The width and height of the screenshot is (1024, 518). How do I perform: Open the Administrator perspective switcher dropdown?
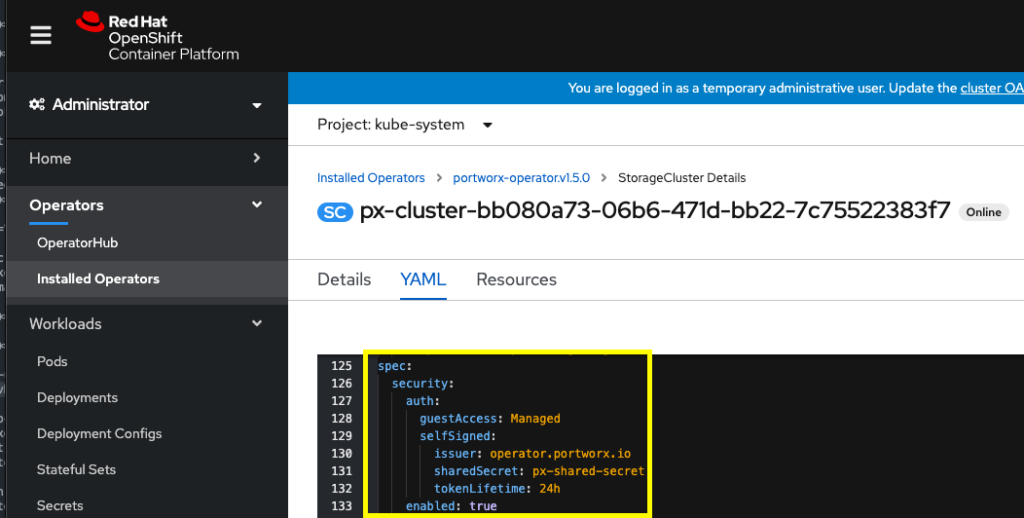click(257, 105)
